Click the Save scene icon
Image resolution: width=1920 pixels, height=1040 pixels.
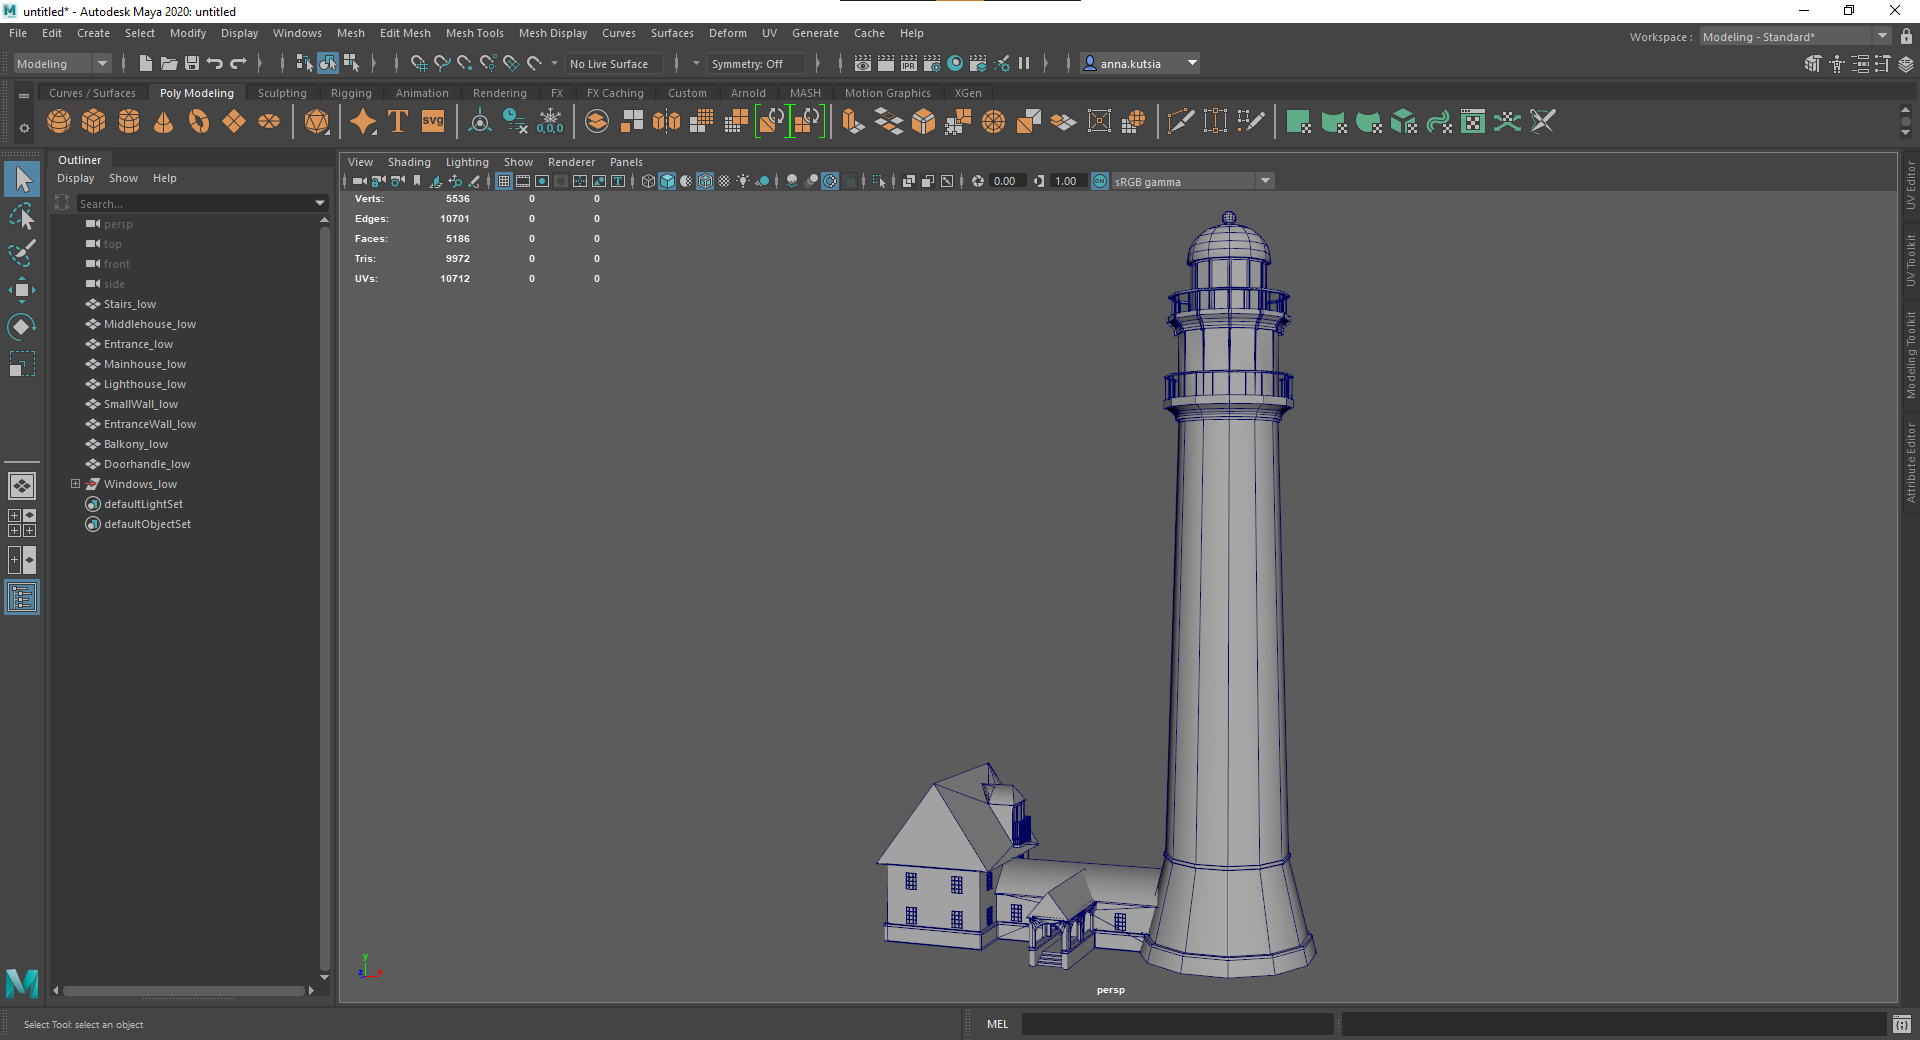(192, 63)
